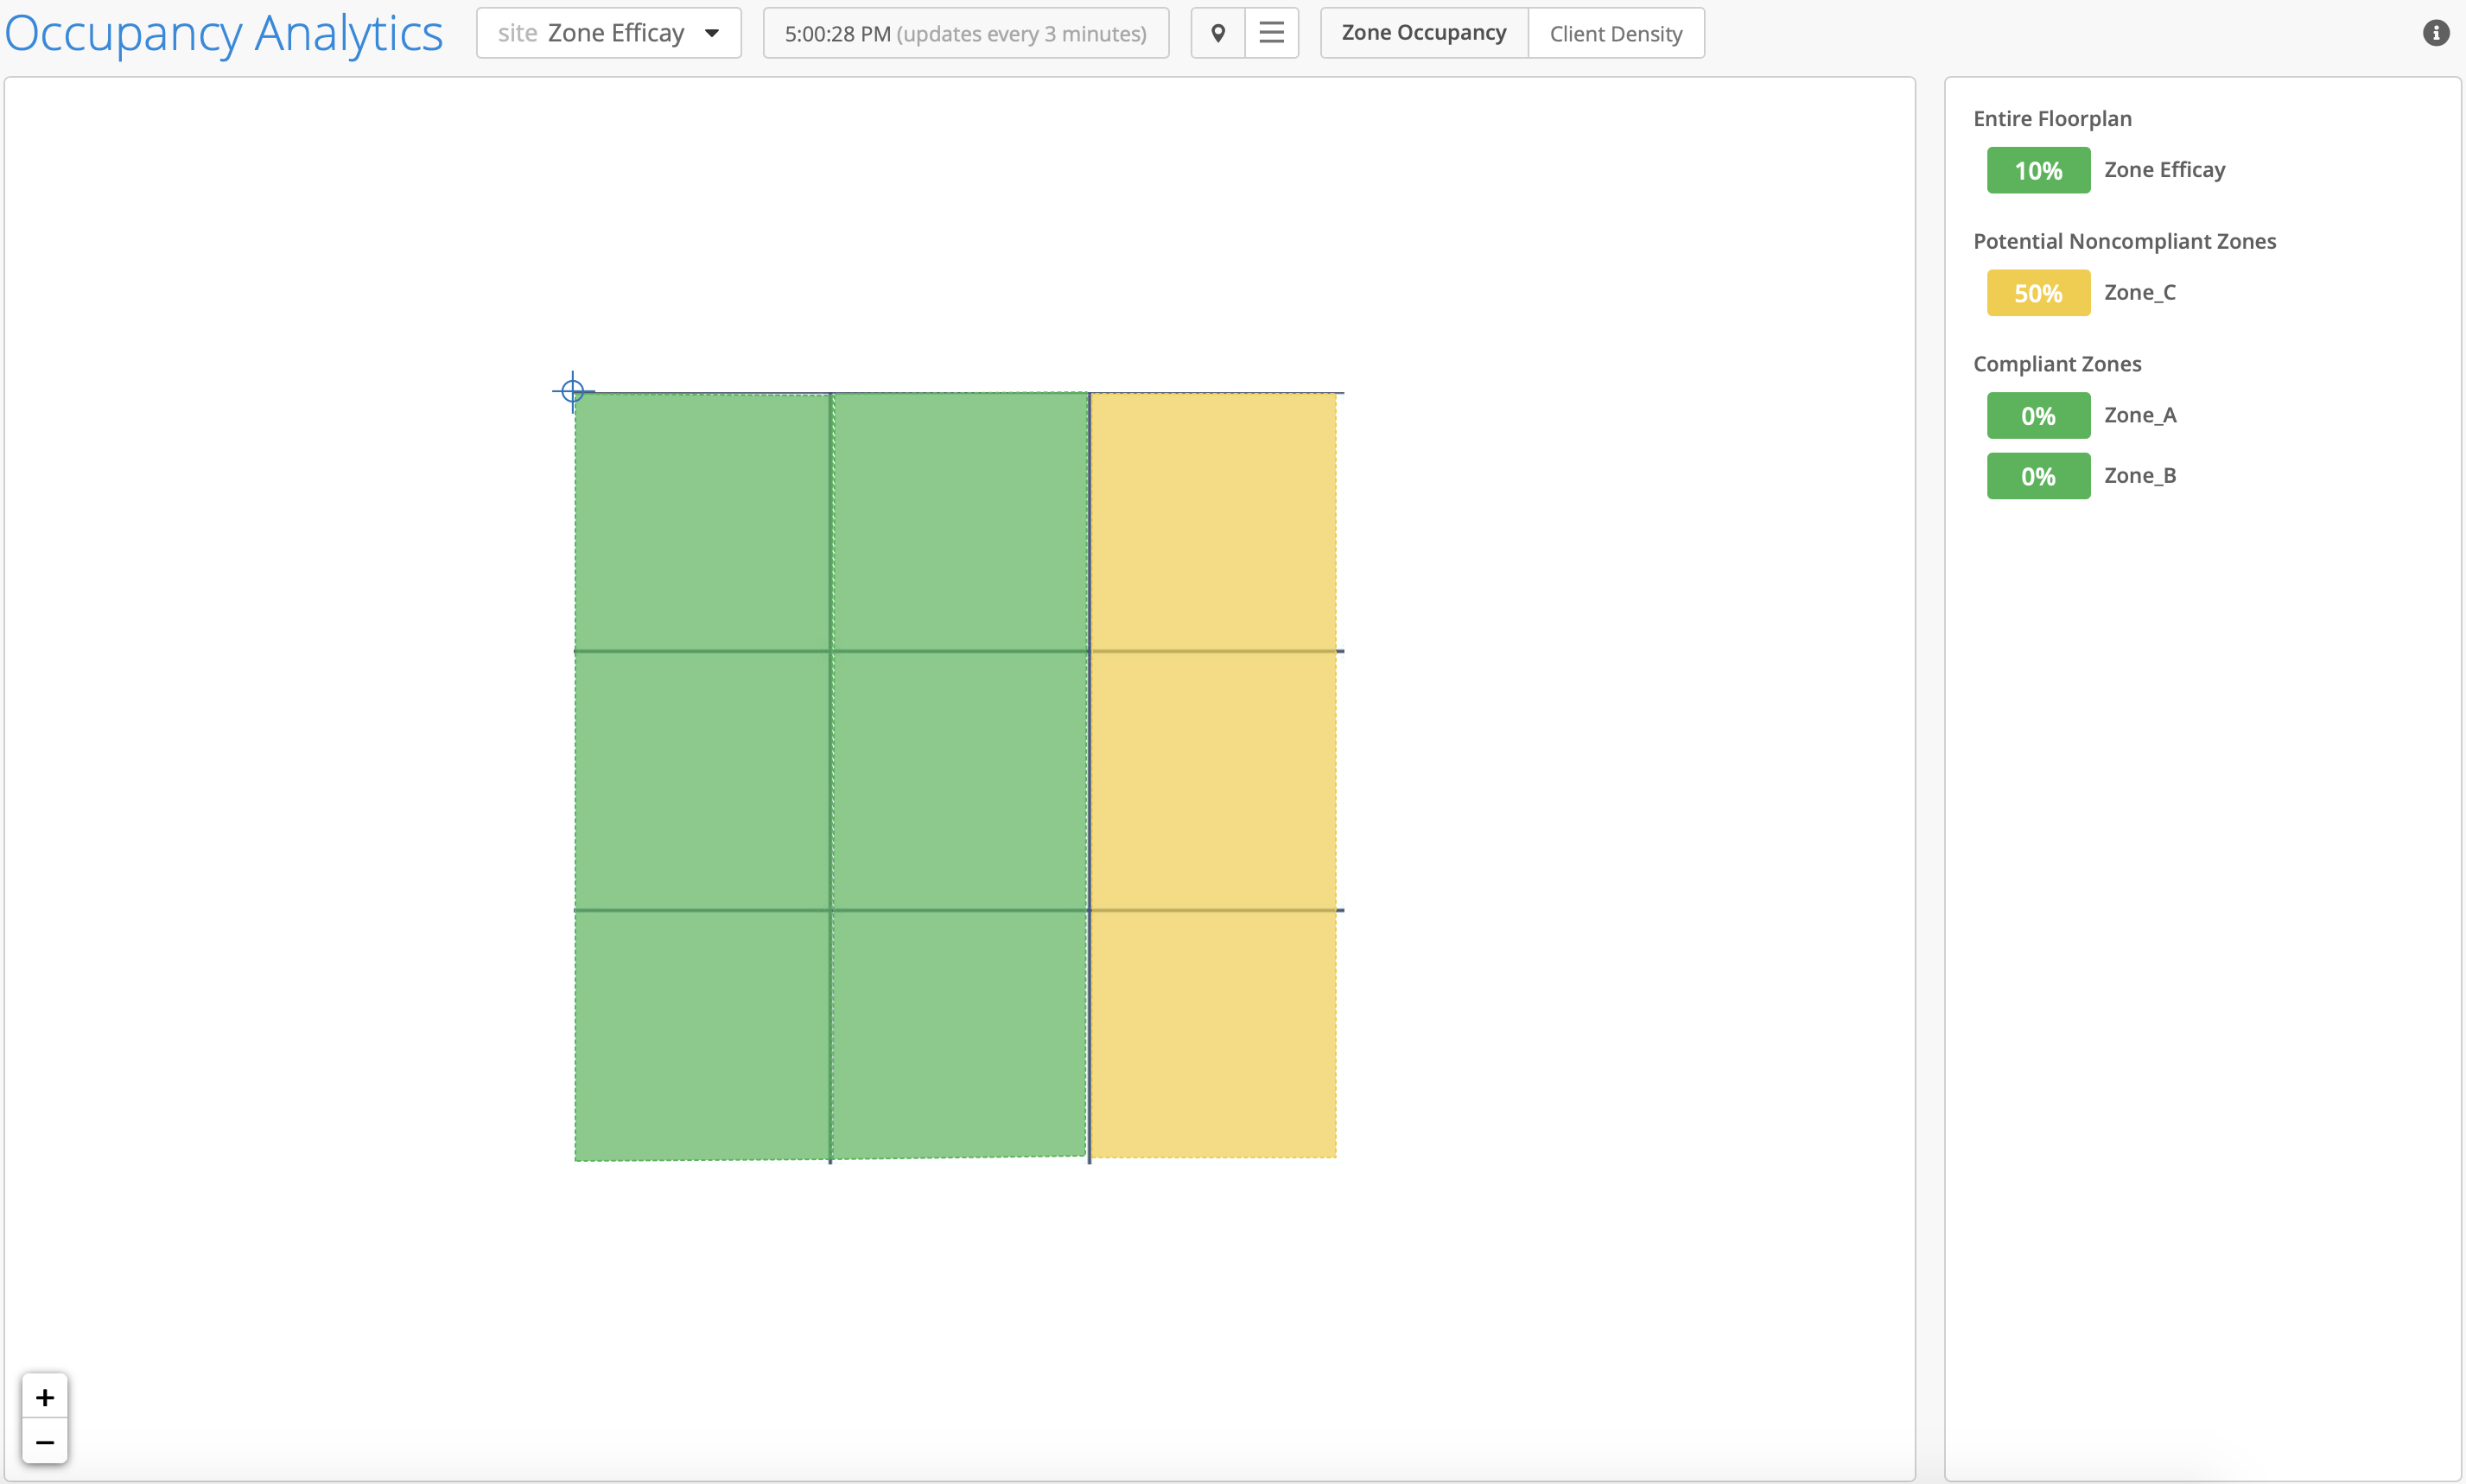This screenshot has height=1484, width=2466.
Task: Click the 5:00:28 PM update time box
Action: pos(965,33)
